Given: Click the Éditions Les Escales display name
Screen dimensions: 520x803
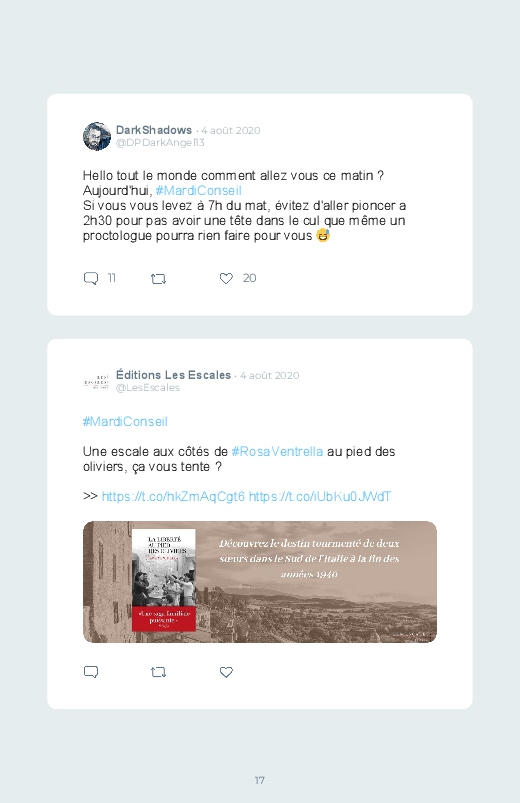Looking at the screenshot, I should coord(173,375).
